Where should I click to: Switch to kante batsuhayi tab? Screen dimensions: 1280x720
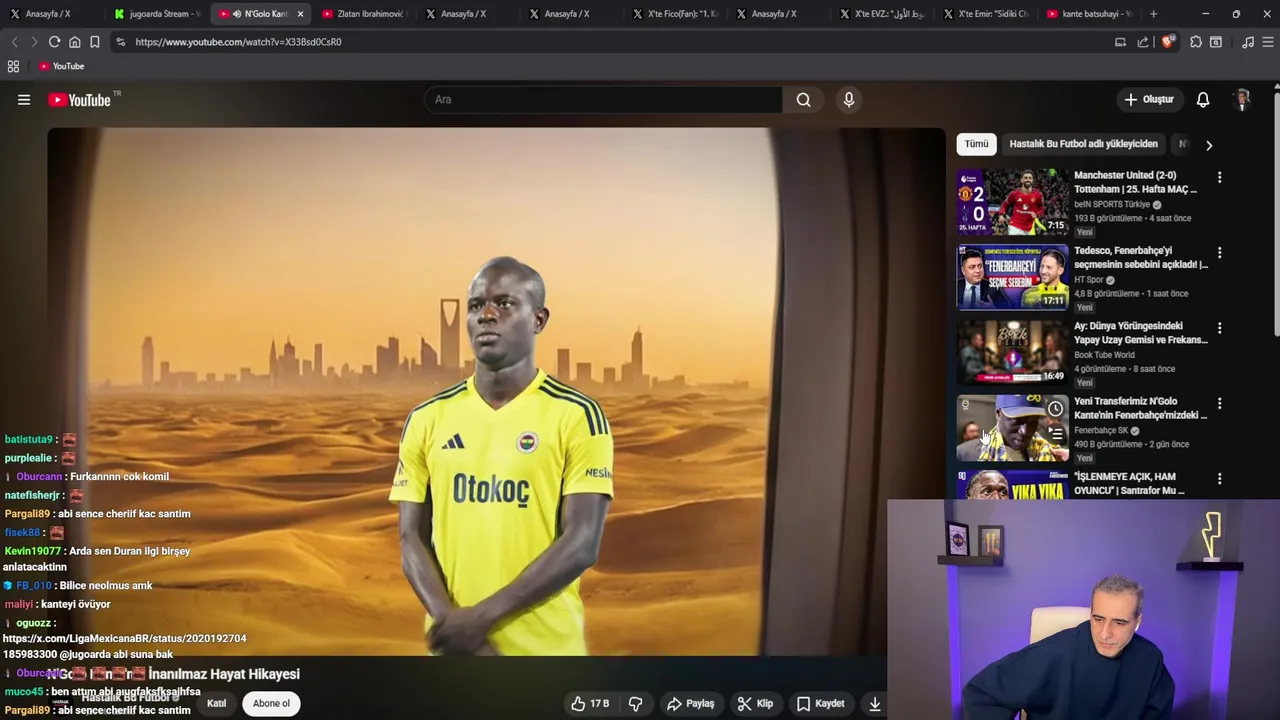pyautogui.click(x=1090, y=14)
